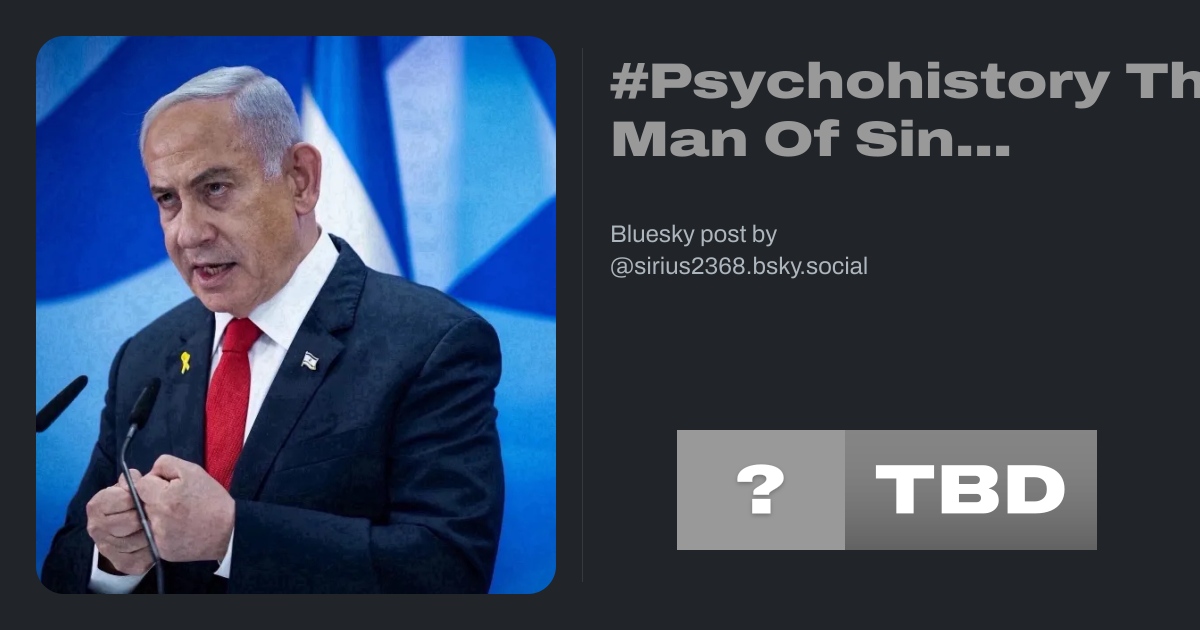Click the small flag pin on lapel

[310, 361]
